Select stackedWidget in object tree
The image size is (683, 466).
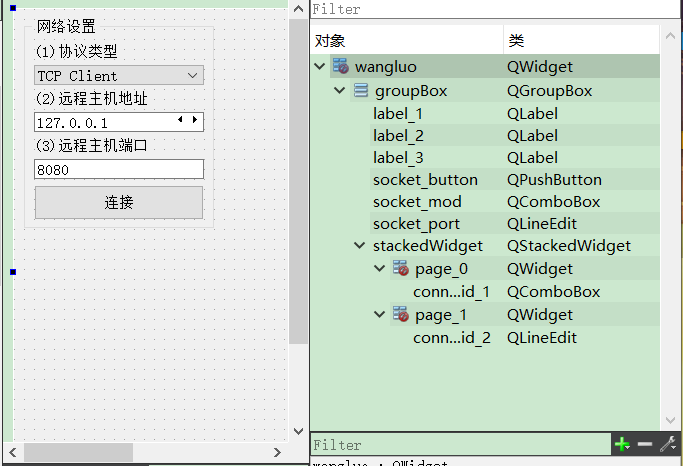[428, 246]
